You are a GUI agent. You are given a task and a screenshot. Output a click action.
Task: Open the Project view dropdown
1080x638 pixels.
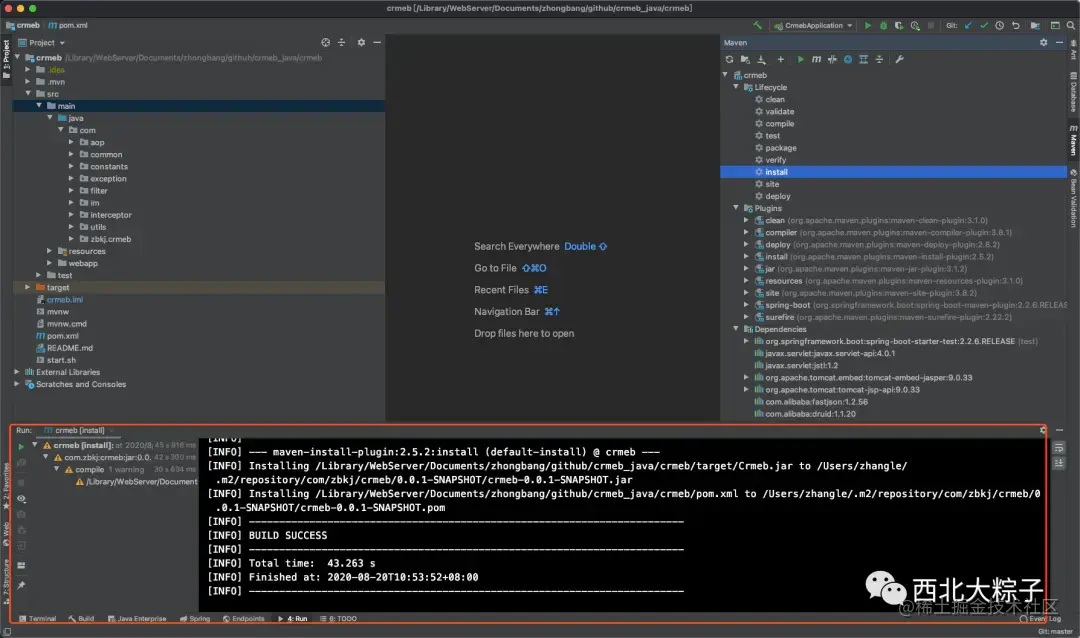[x=41, y=43]
